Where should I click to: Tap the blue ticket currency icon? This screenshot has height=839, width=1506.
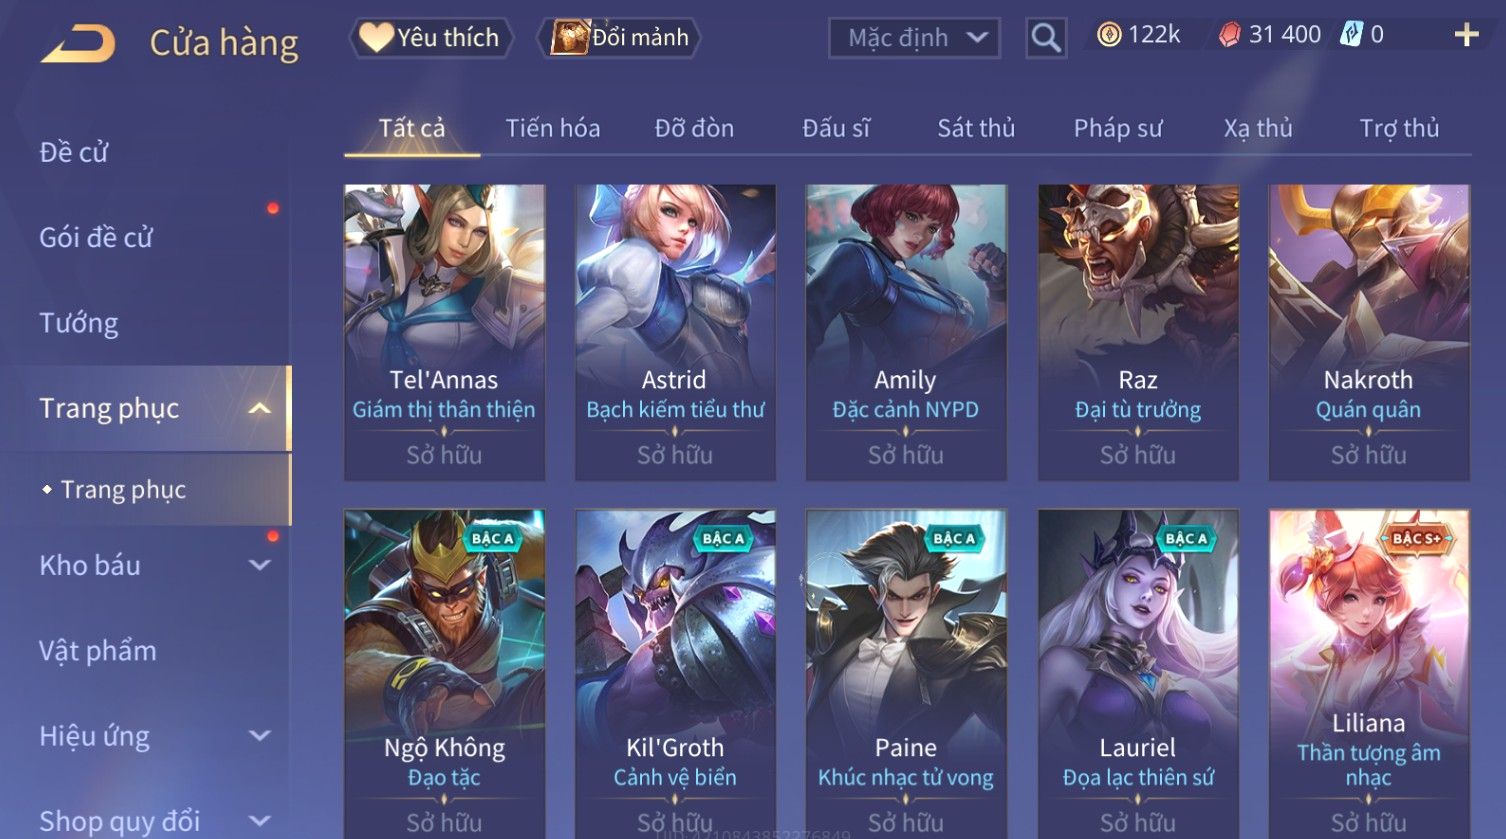pyautogui.click(x=1351, y=35)
